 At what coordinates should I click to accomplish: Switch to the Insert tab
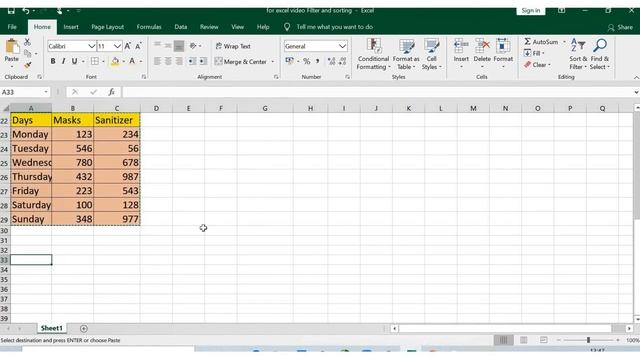click(71, 27)
